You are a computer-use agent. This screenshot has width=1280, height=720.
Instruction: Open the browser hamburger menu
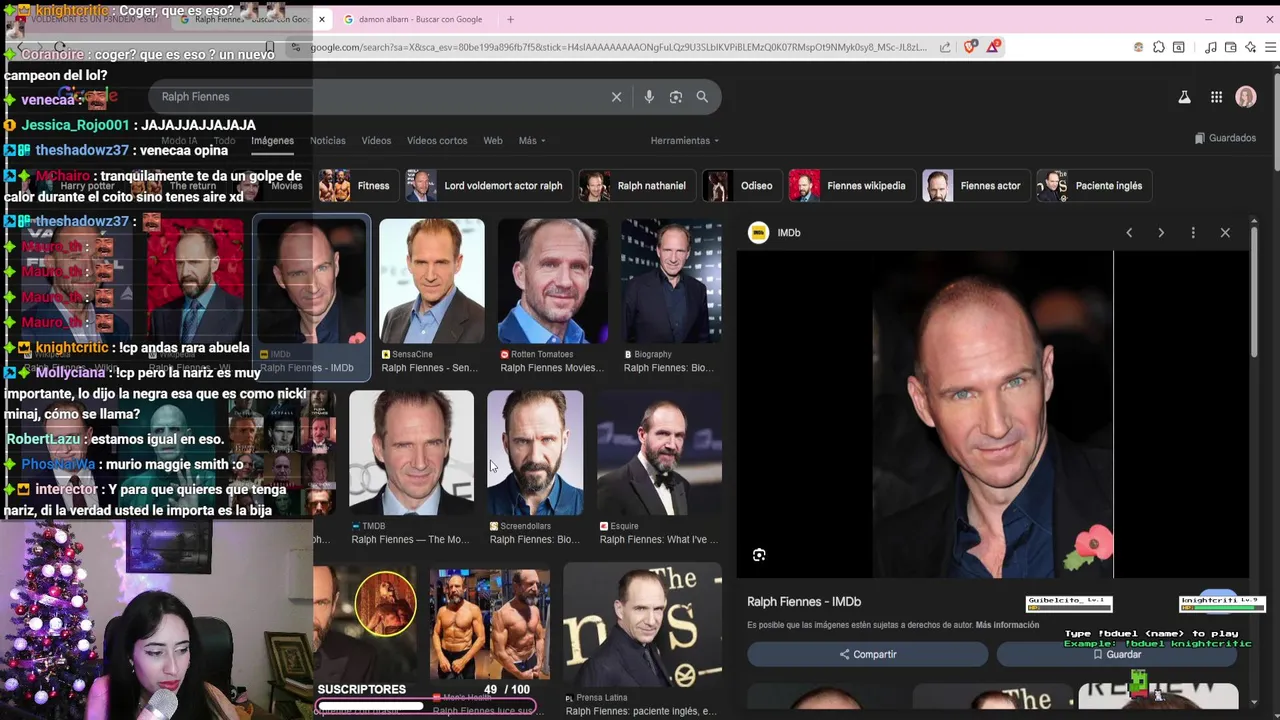(x=1271, y=47)
